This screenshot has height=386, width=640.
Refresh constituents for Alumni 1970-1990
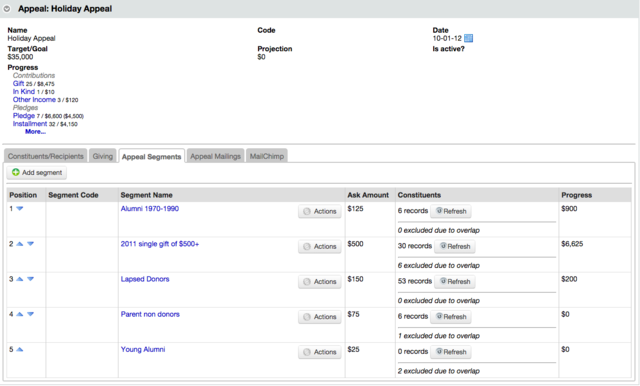pos(451,211)
